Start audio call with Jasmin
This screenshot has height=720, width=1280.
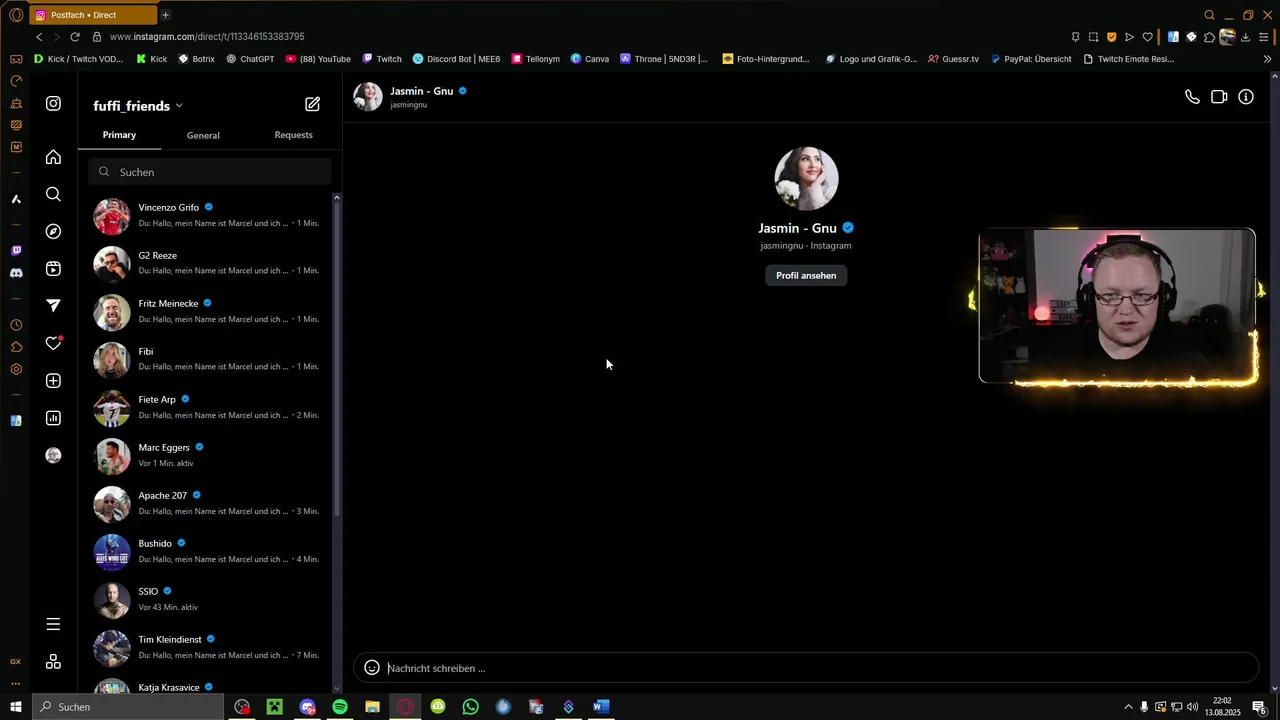click(1192, 97)
